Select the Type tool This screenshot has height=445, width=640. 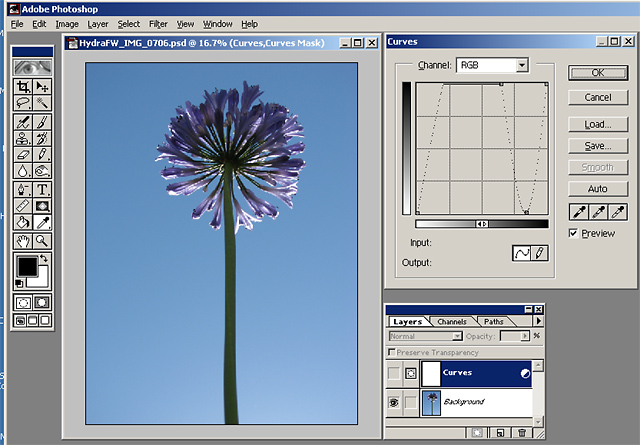point(43,189)
